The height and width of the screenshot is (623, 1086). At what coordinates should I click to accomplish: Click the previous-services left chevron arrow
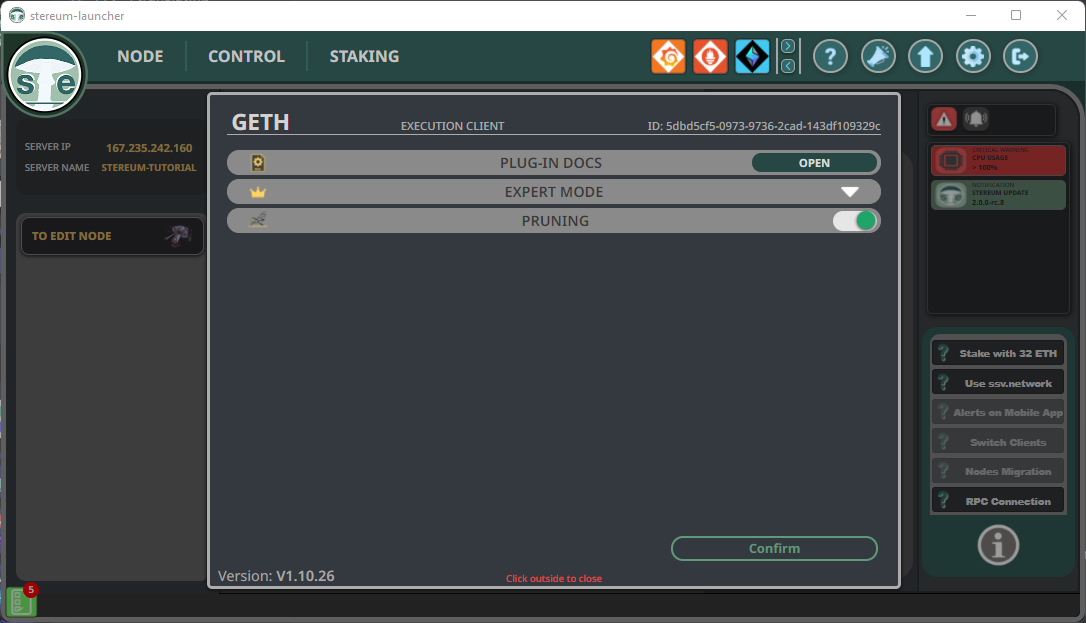(x=788, y=66)
